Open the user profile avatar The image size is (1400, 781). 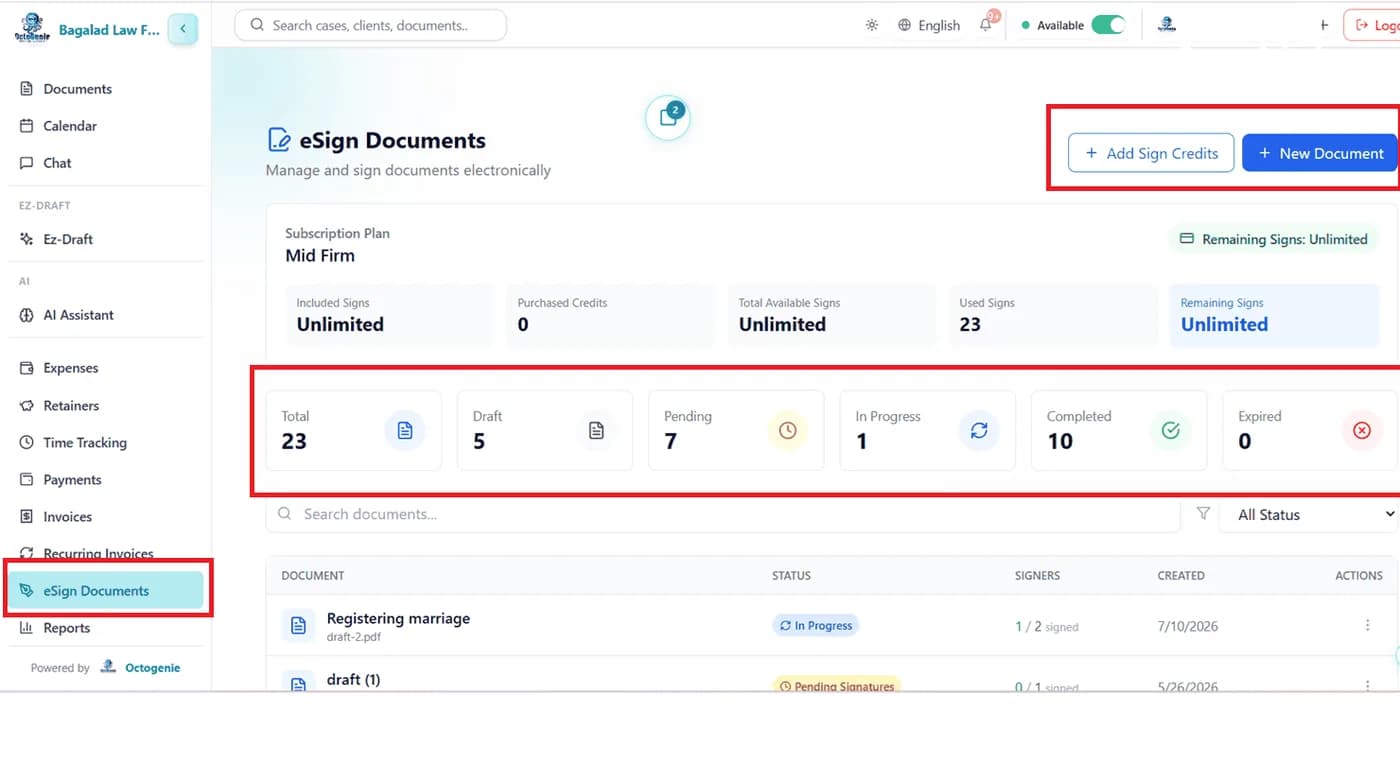[x=1166, y=25]
